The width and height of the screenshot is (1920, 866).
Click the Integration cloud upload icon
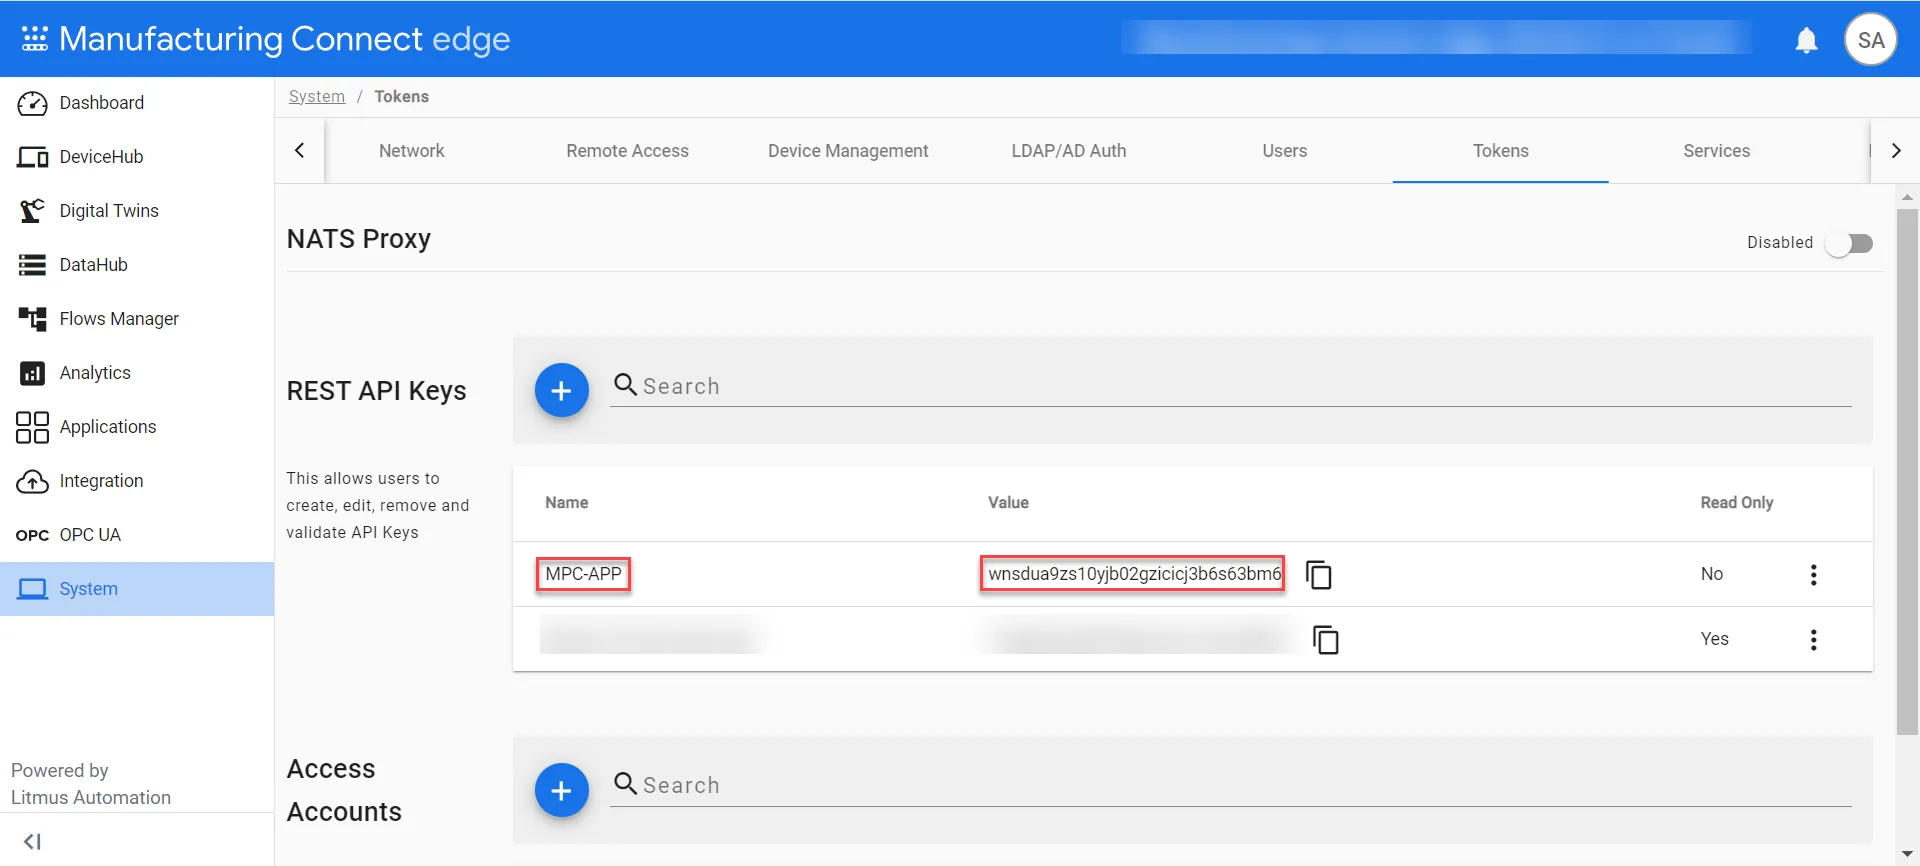pos(32,481)
